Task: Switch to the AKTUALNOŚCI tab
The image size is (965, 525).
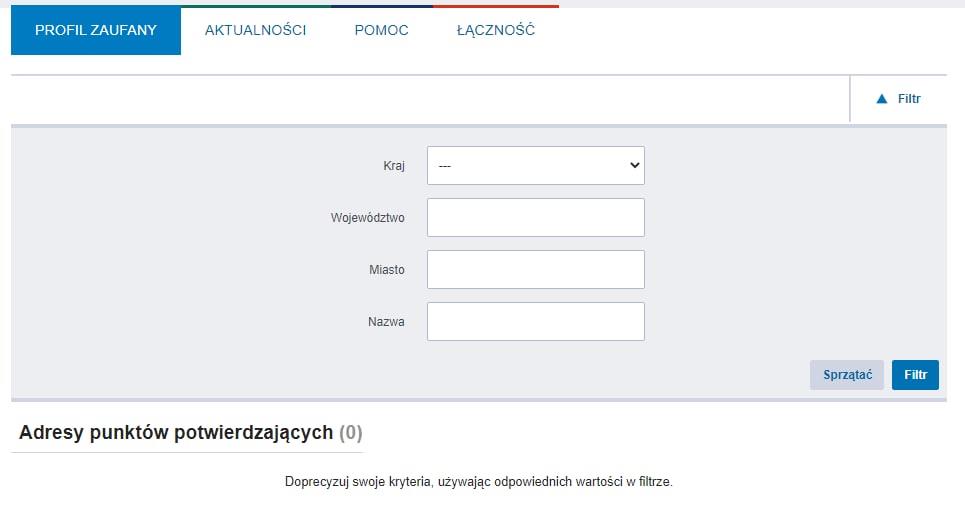Action: tap(255, 31)
